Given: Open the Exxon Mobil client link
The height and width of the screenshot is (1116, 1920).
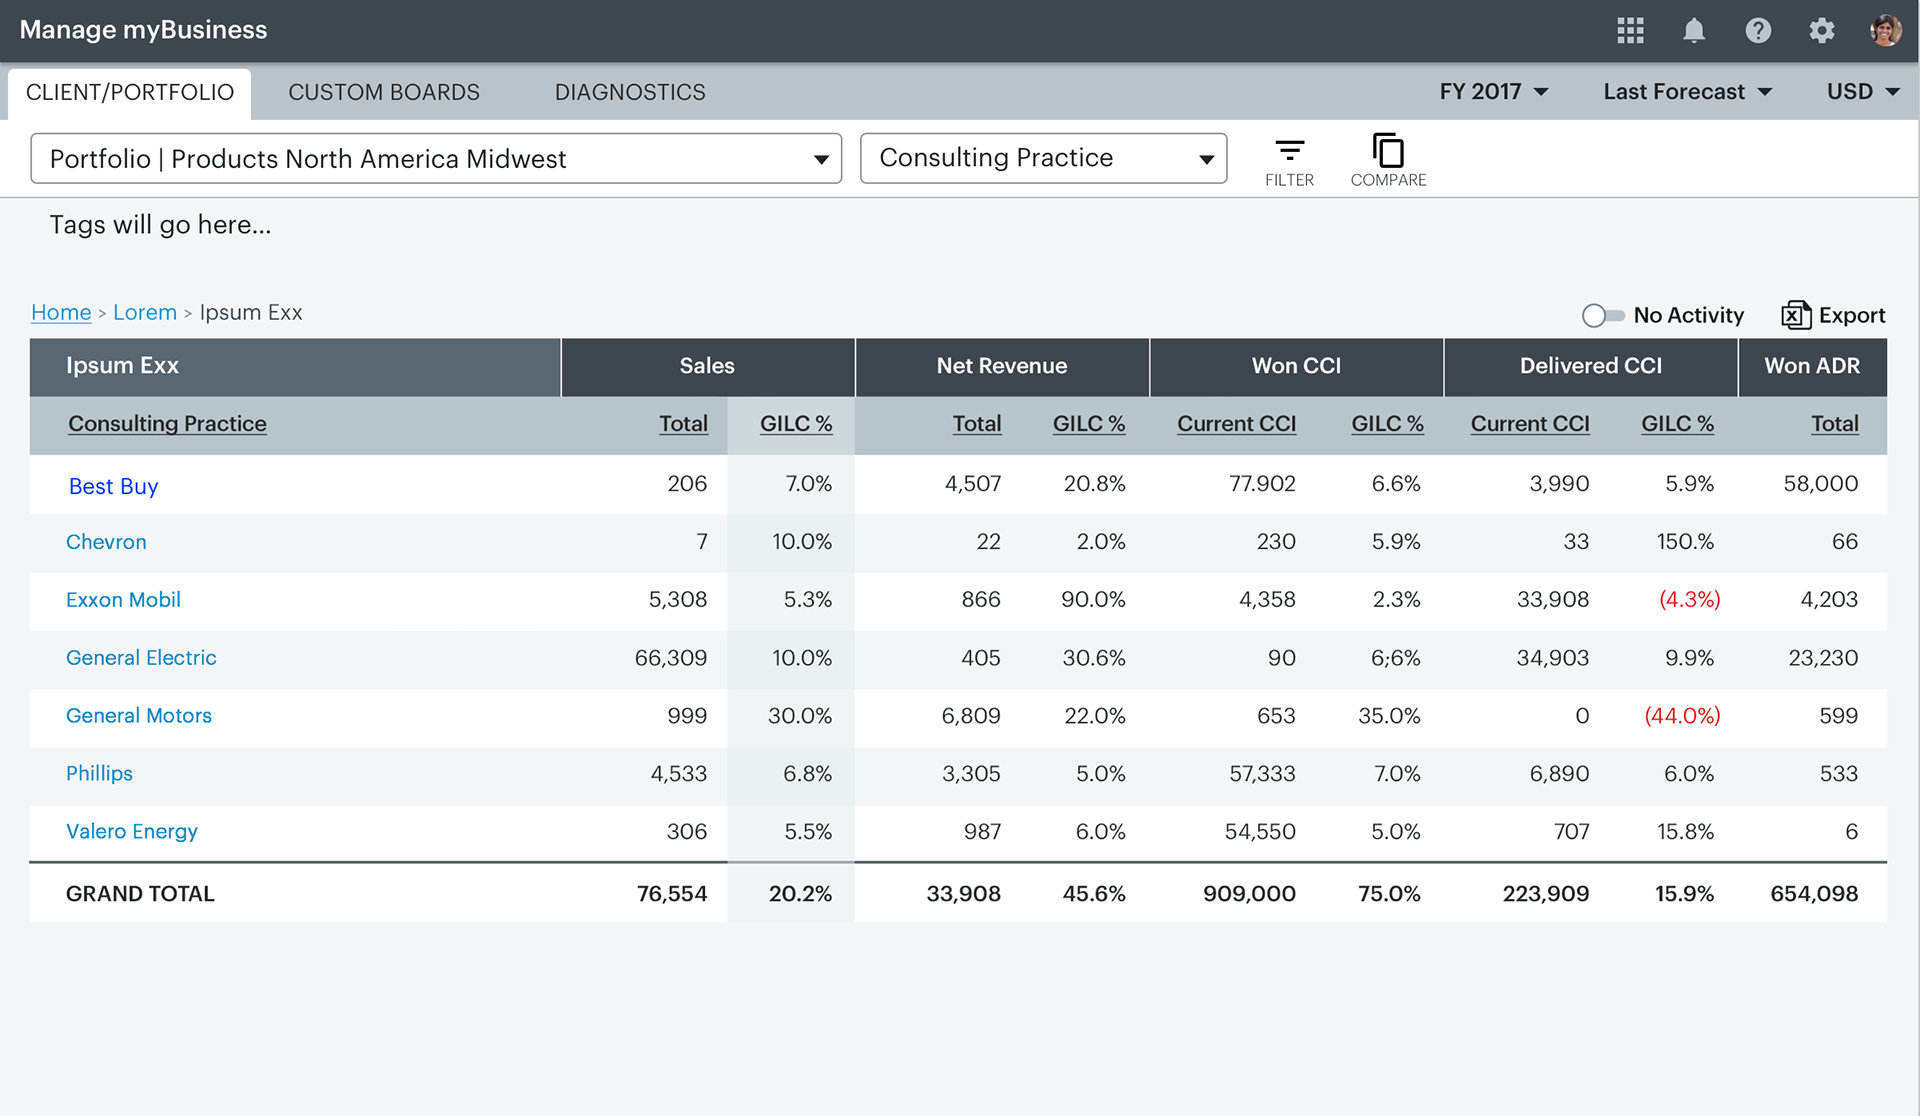Looking at the screenshot, I should click(x=123, y=600).
